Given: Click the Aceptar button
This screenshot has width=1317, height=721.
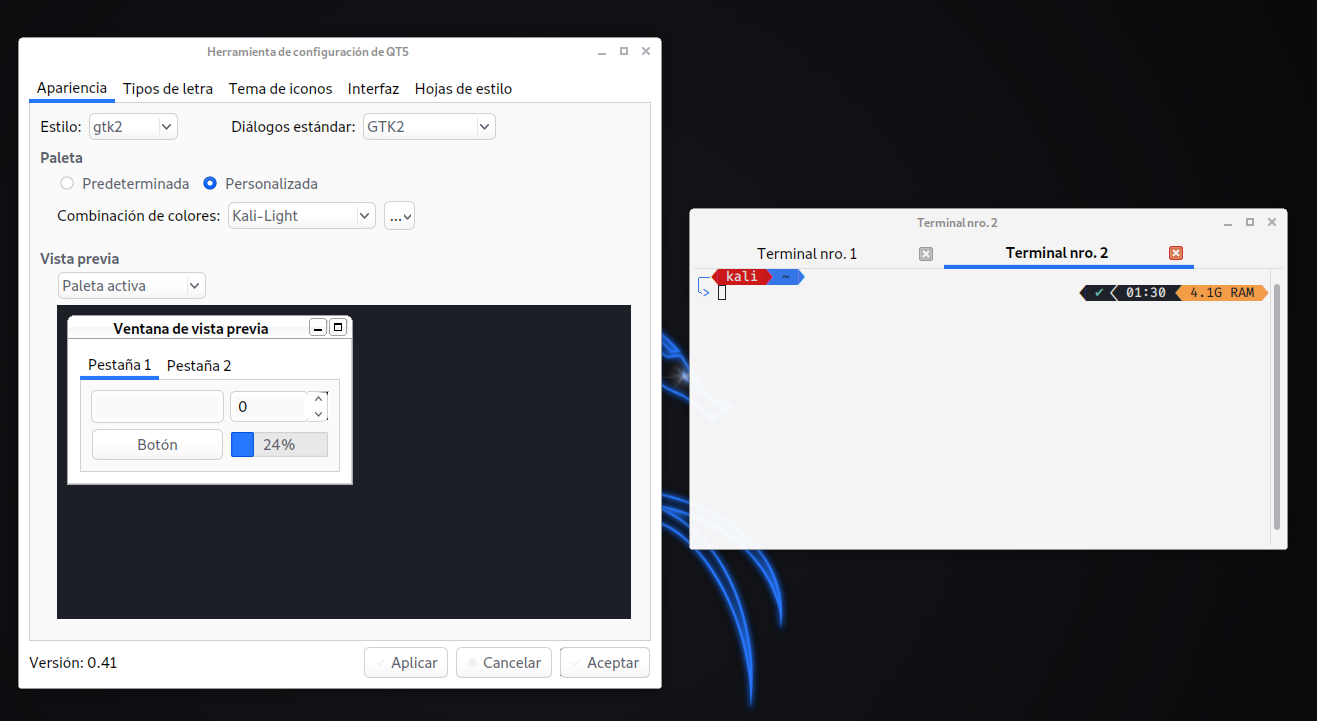Looking at the screenshot, I should (x=605, y=662).
